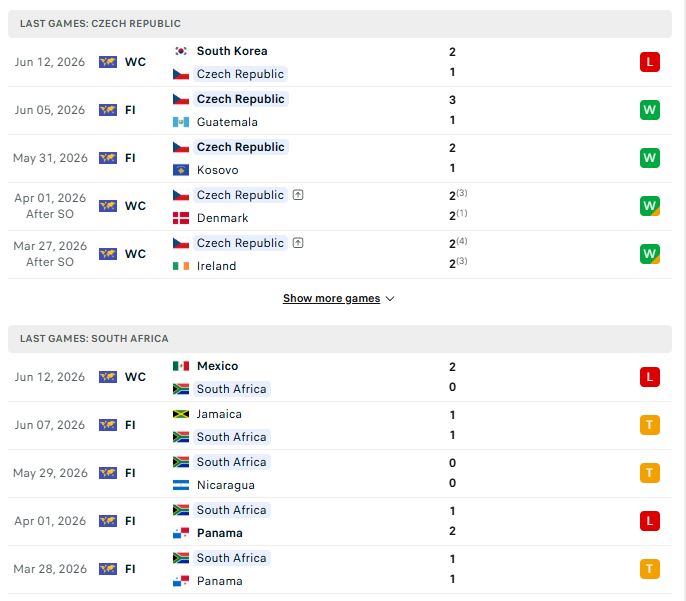The height and width of the screenshot is (601, 686).
Task: Open the bold Panama team name
Action: (x=220, y=533)
